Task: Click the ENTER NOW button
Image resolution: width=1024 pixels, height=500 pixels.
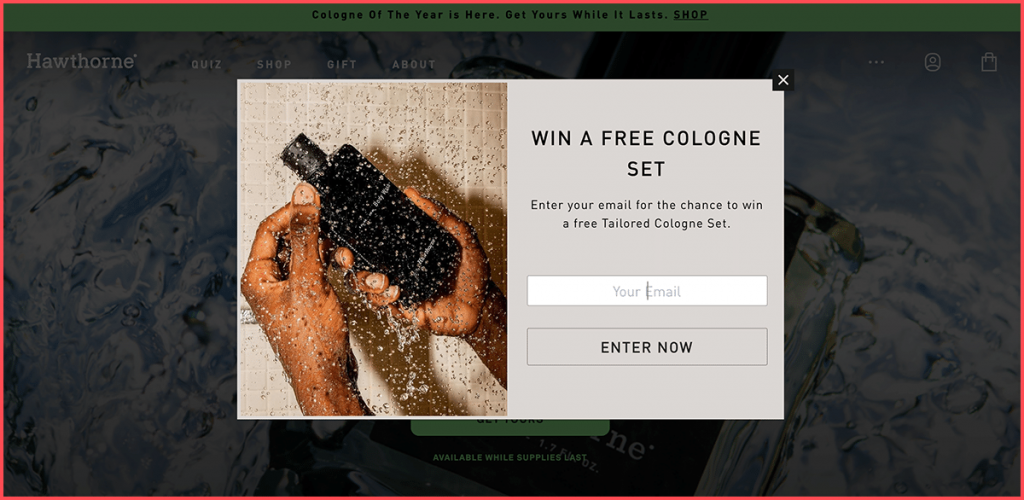Action: tap(647, 347)
